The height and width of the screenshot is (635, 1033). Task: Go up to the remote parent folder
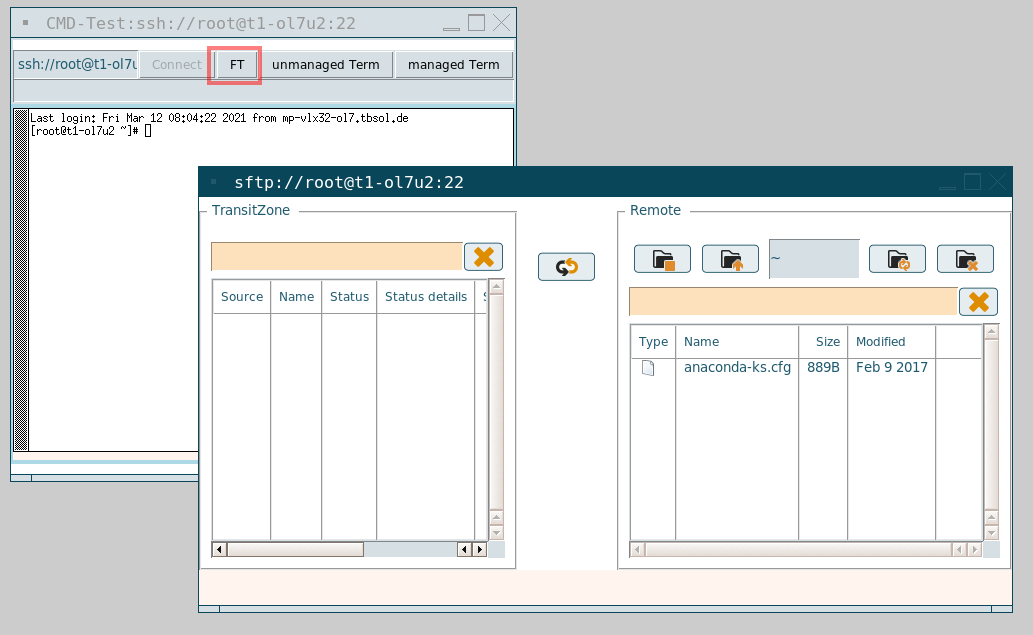click(x=730, y=259)
